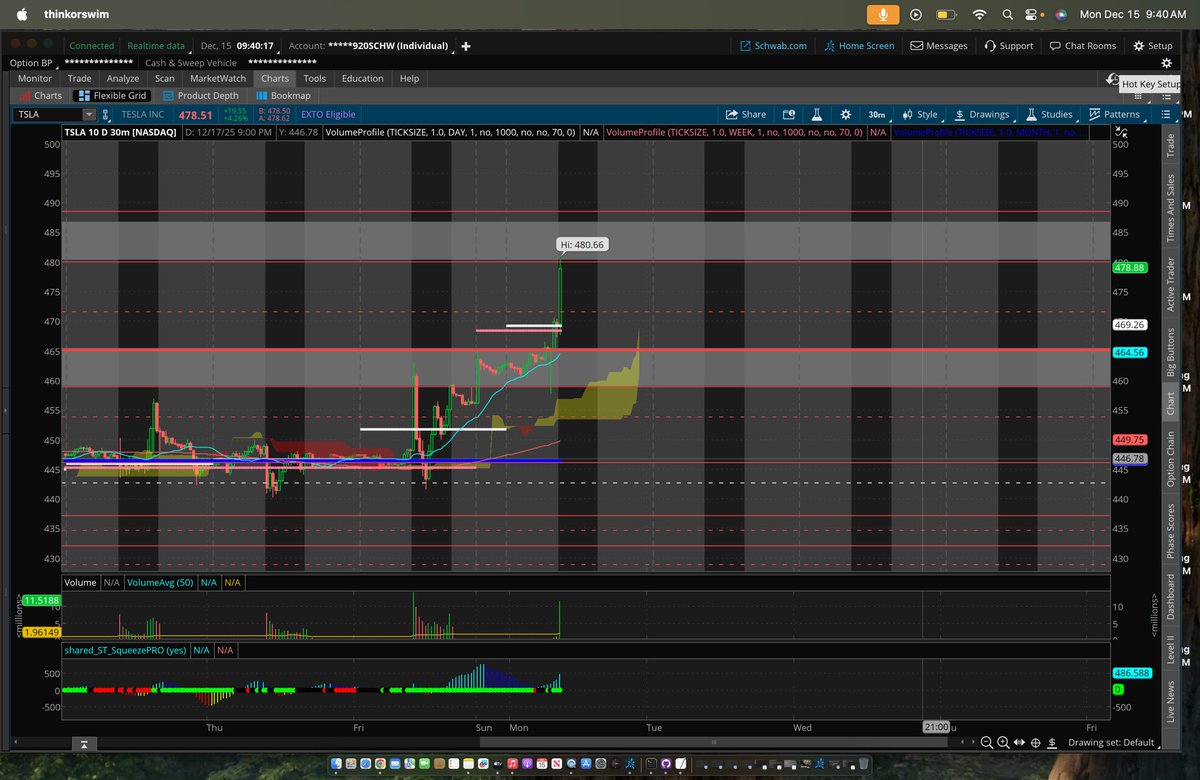Select the MarketWatch menu tab
Image resolution: width=1200 pixels, height=780 pixels.
pyautogui.click(x=217, y=78)
